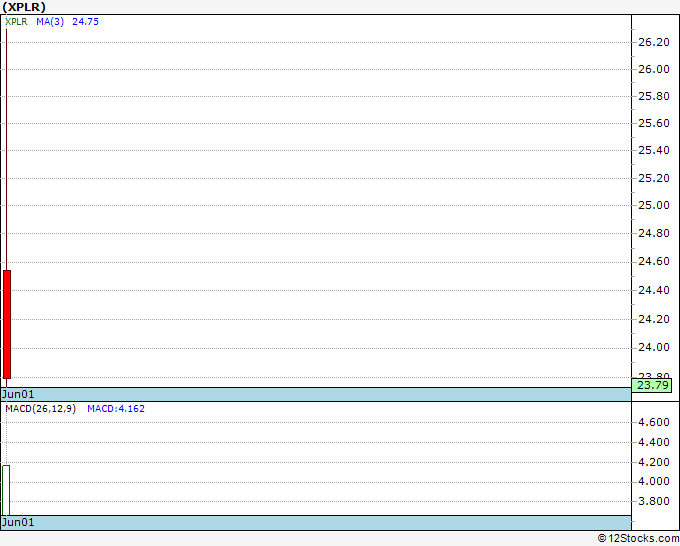Click the moving average value 24.75
Viewport: 680px width, 546px height.
pos(85,22)
